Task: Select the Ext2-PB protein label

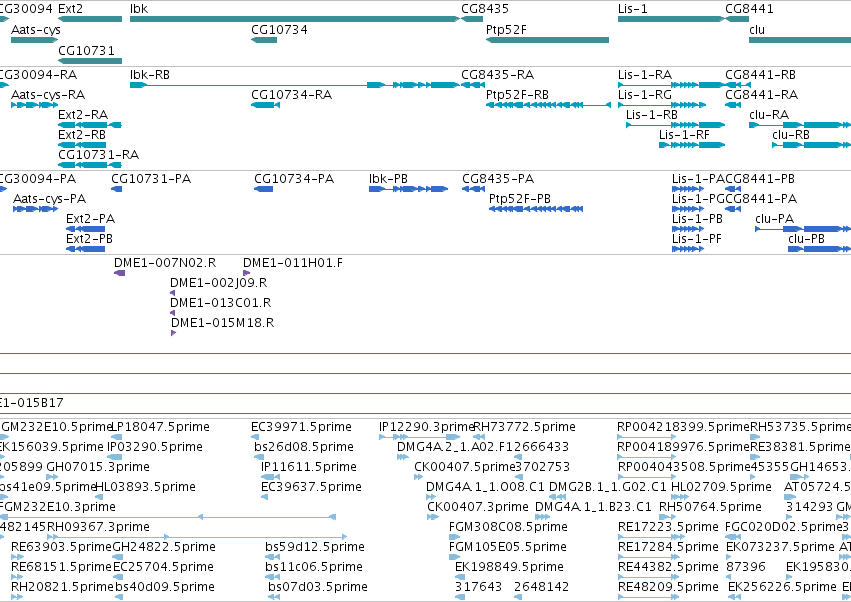Action: 89,239
